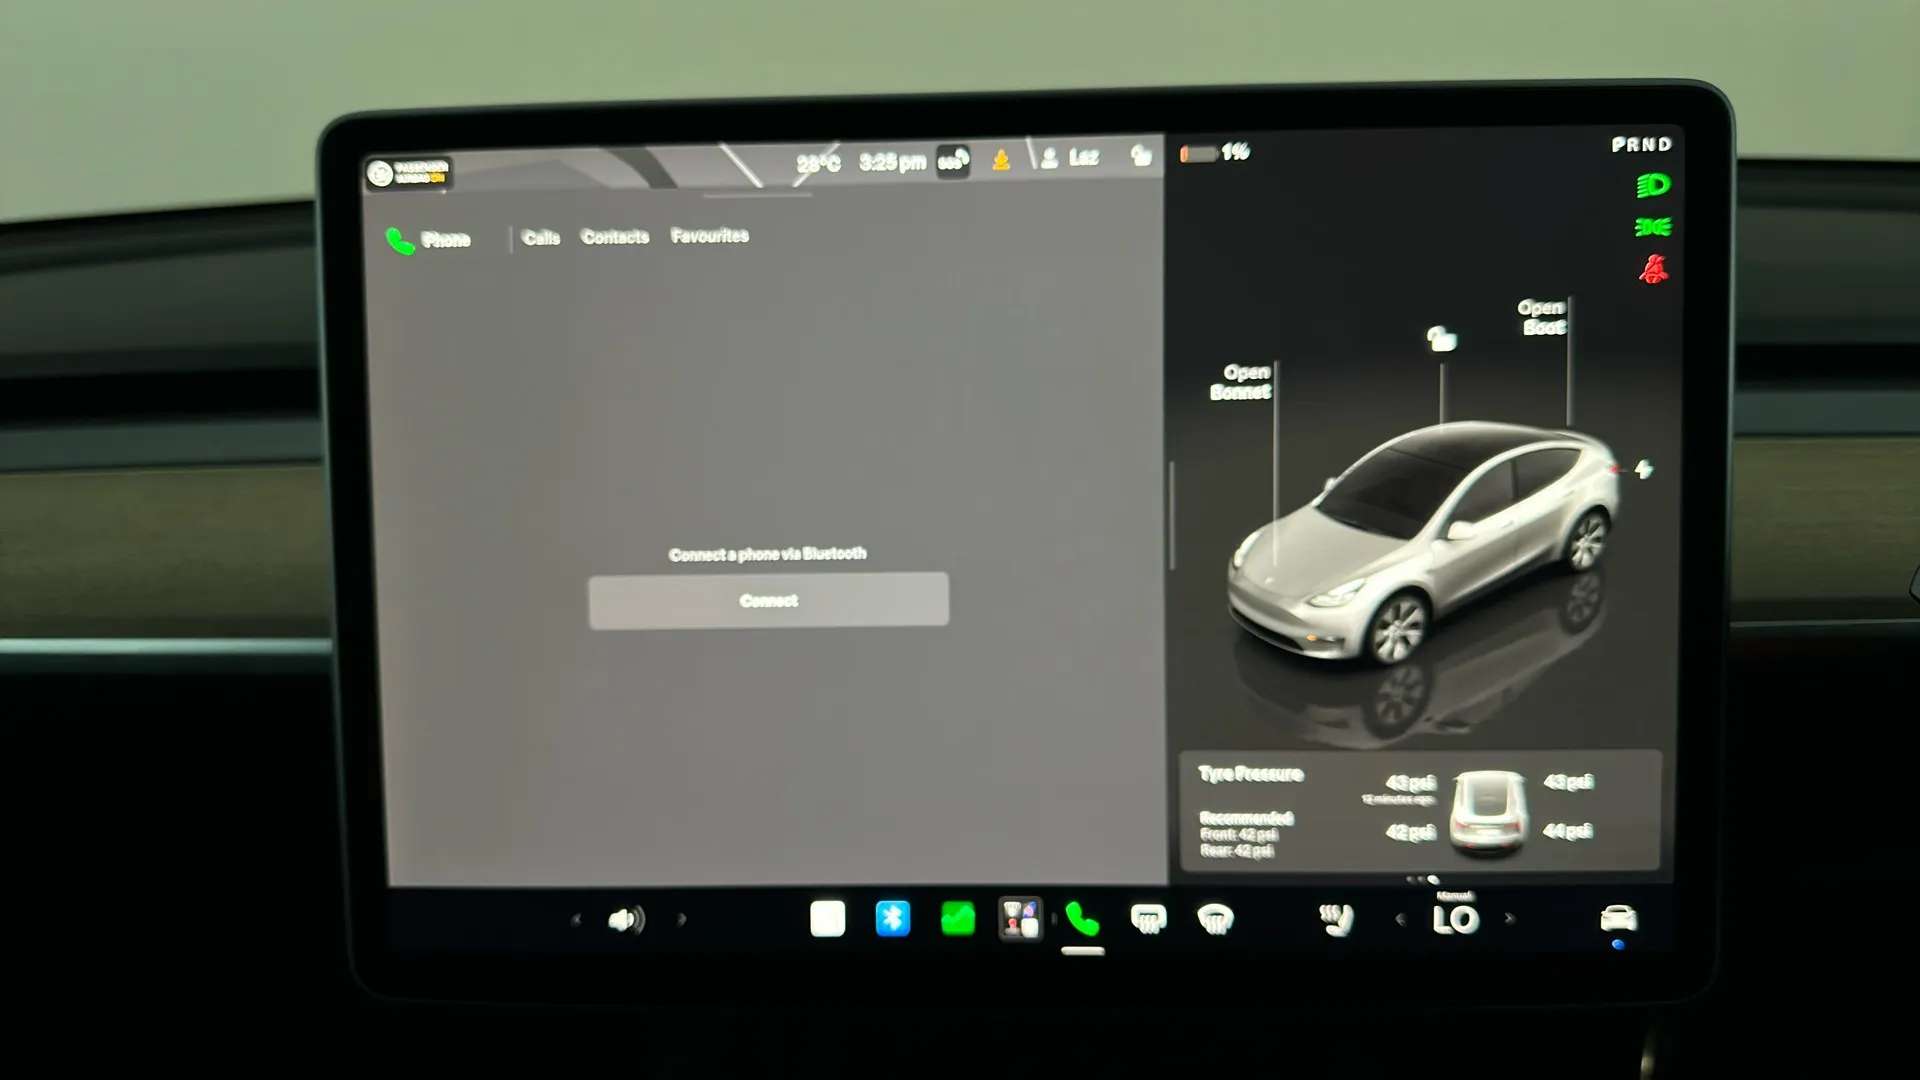Image resolution: width=1920 pixels, height=1080 pixels.
Task: Open climate settings via LO temperature
Action: tap(1455, 919)
